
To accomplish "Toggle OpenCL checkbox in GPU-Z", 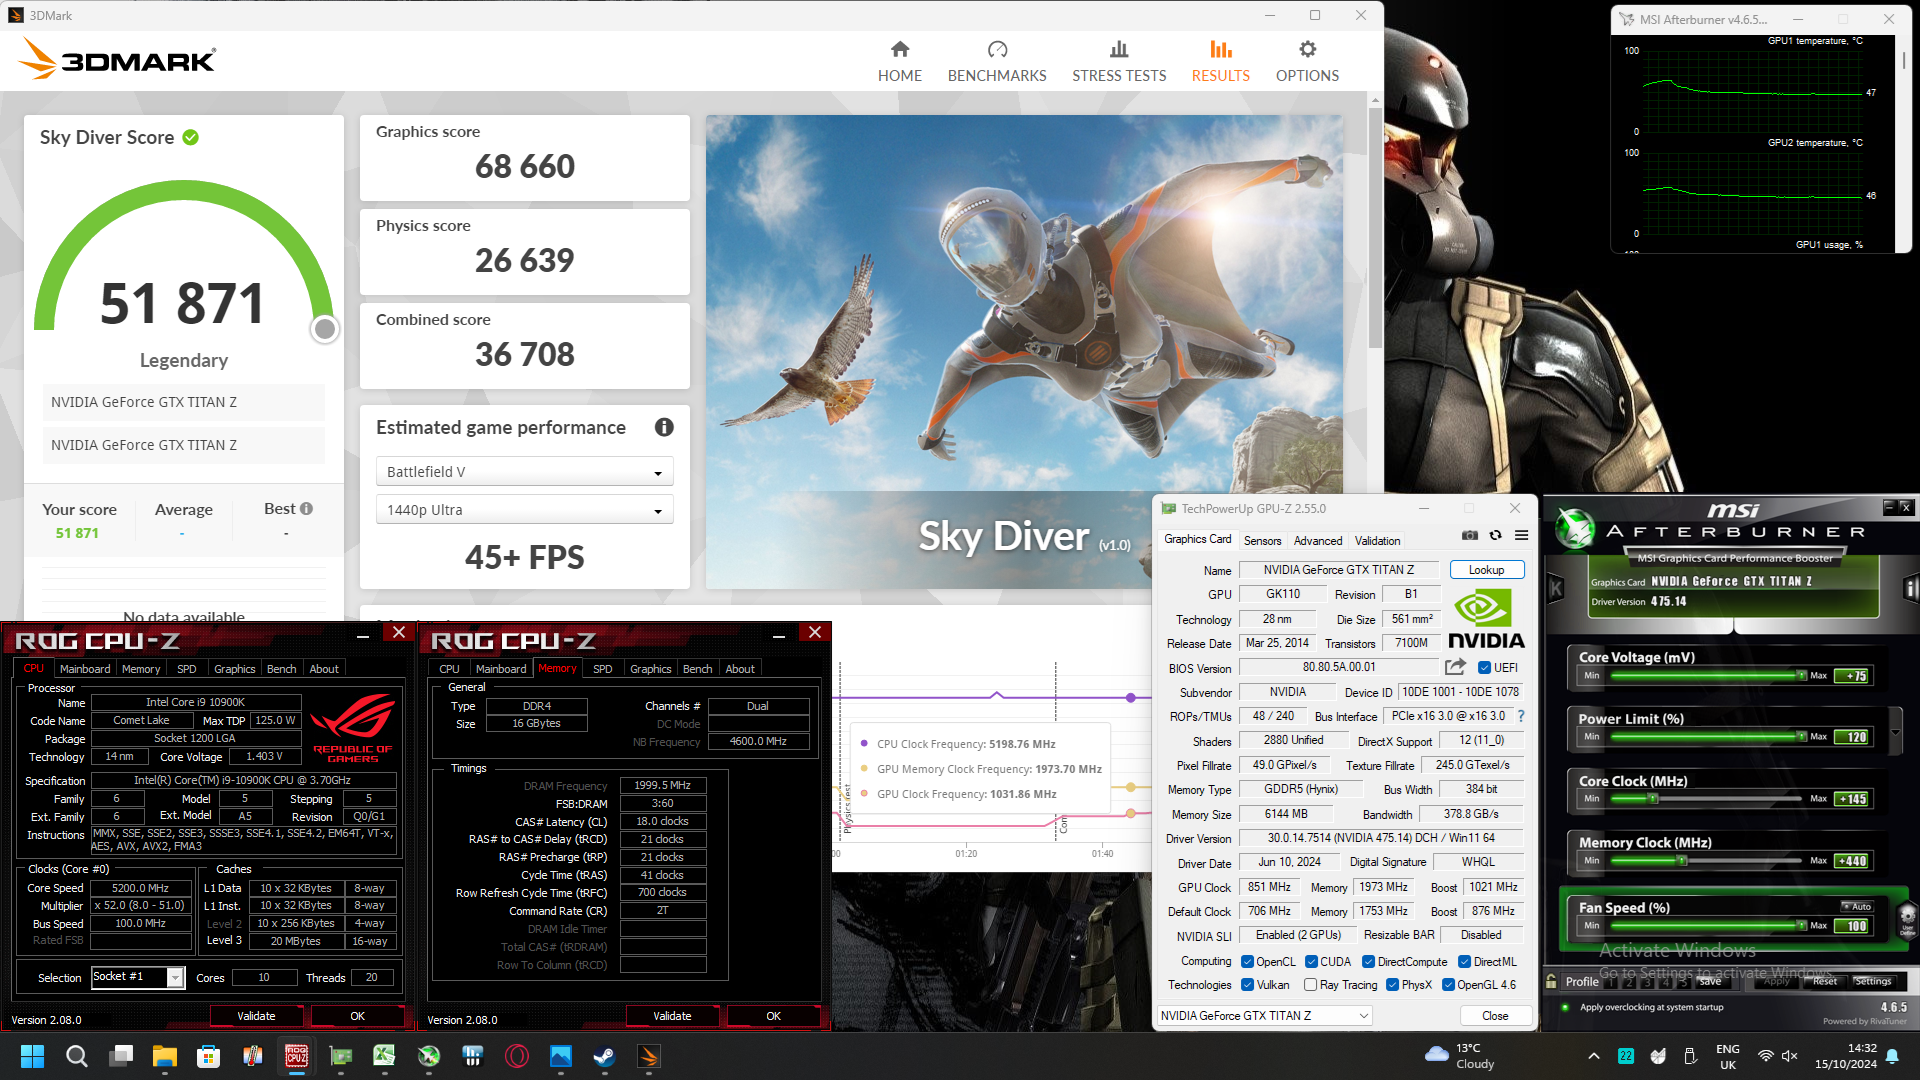I will pyautogui.click(x=1247, y=962).
